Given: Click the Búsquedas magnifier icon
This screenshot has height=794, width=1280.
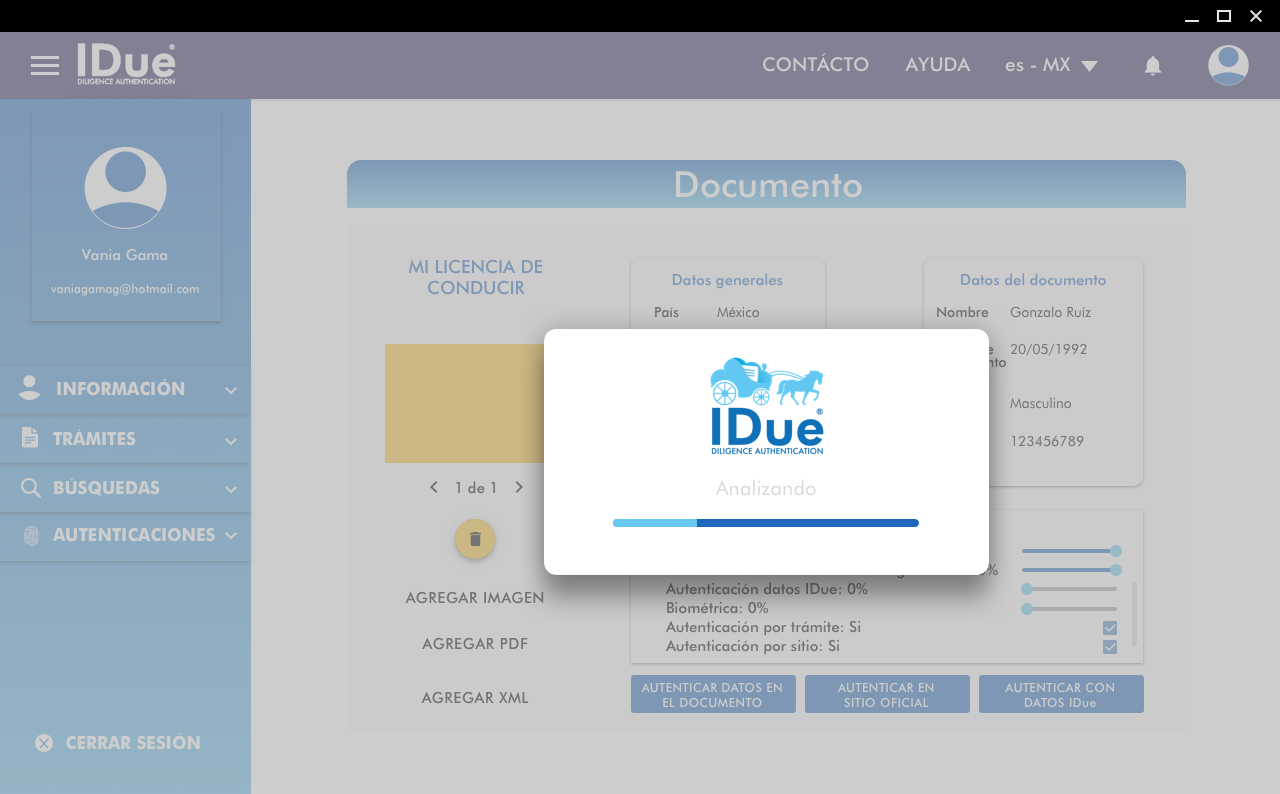Looking at the screenshot, I should coord(31,488).
